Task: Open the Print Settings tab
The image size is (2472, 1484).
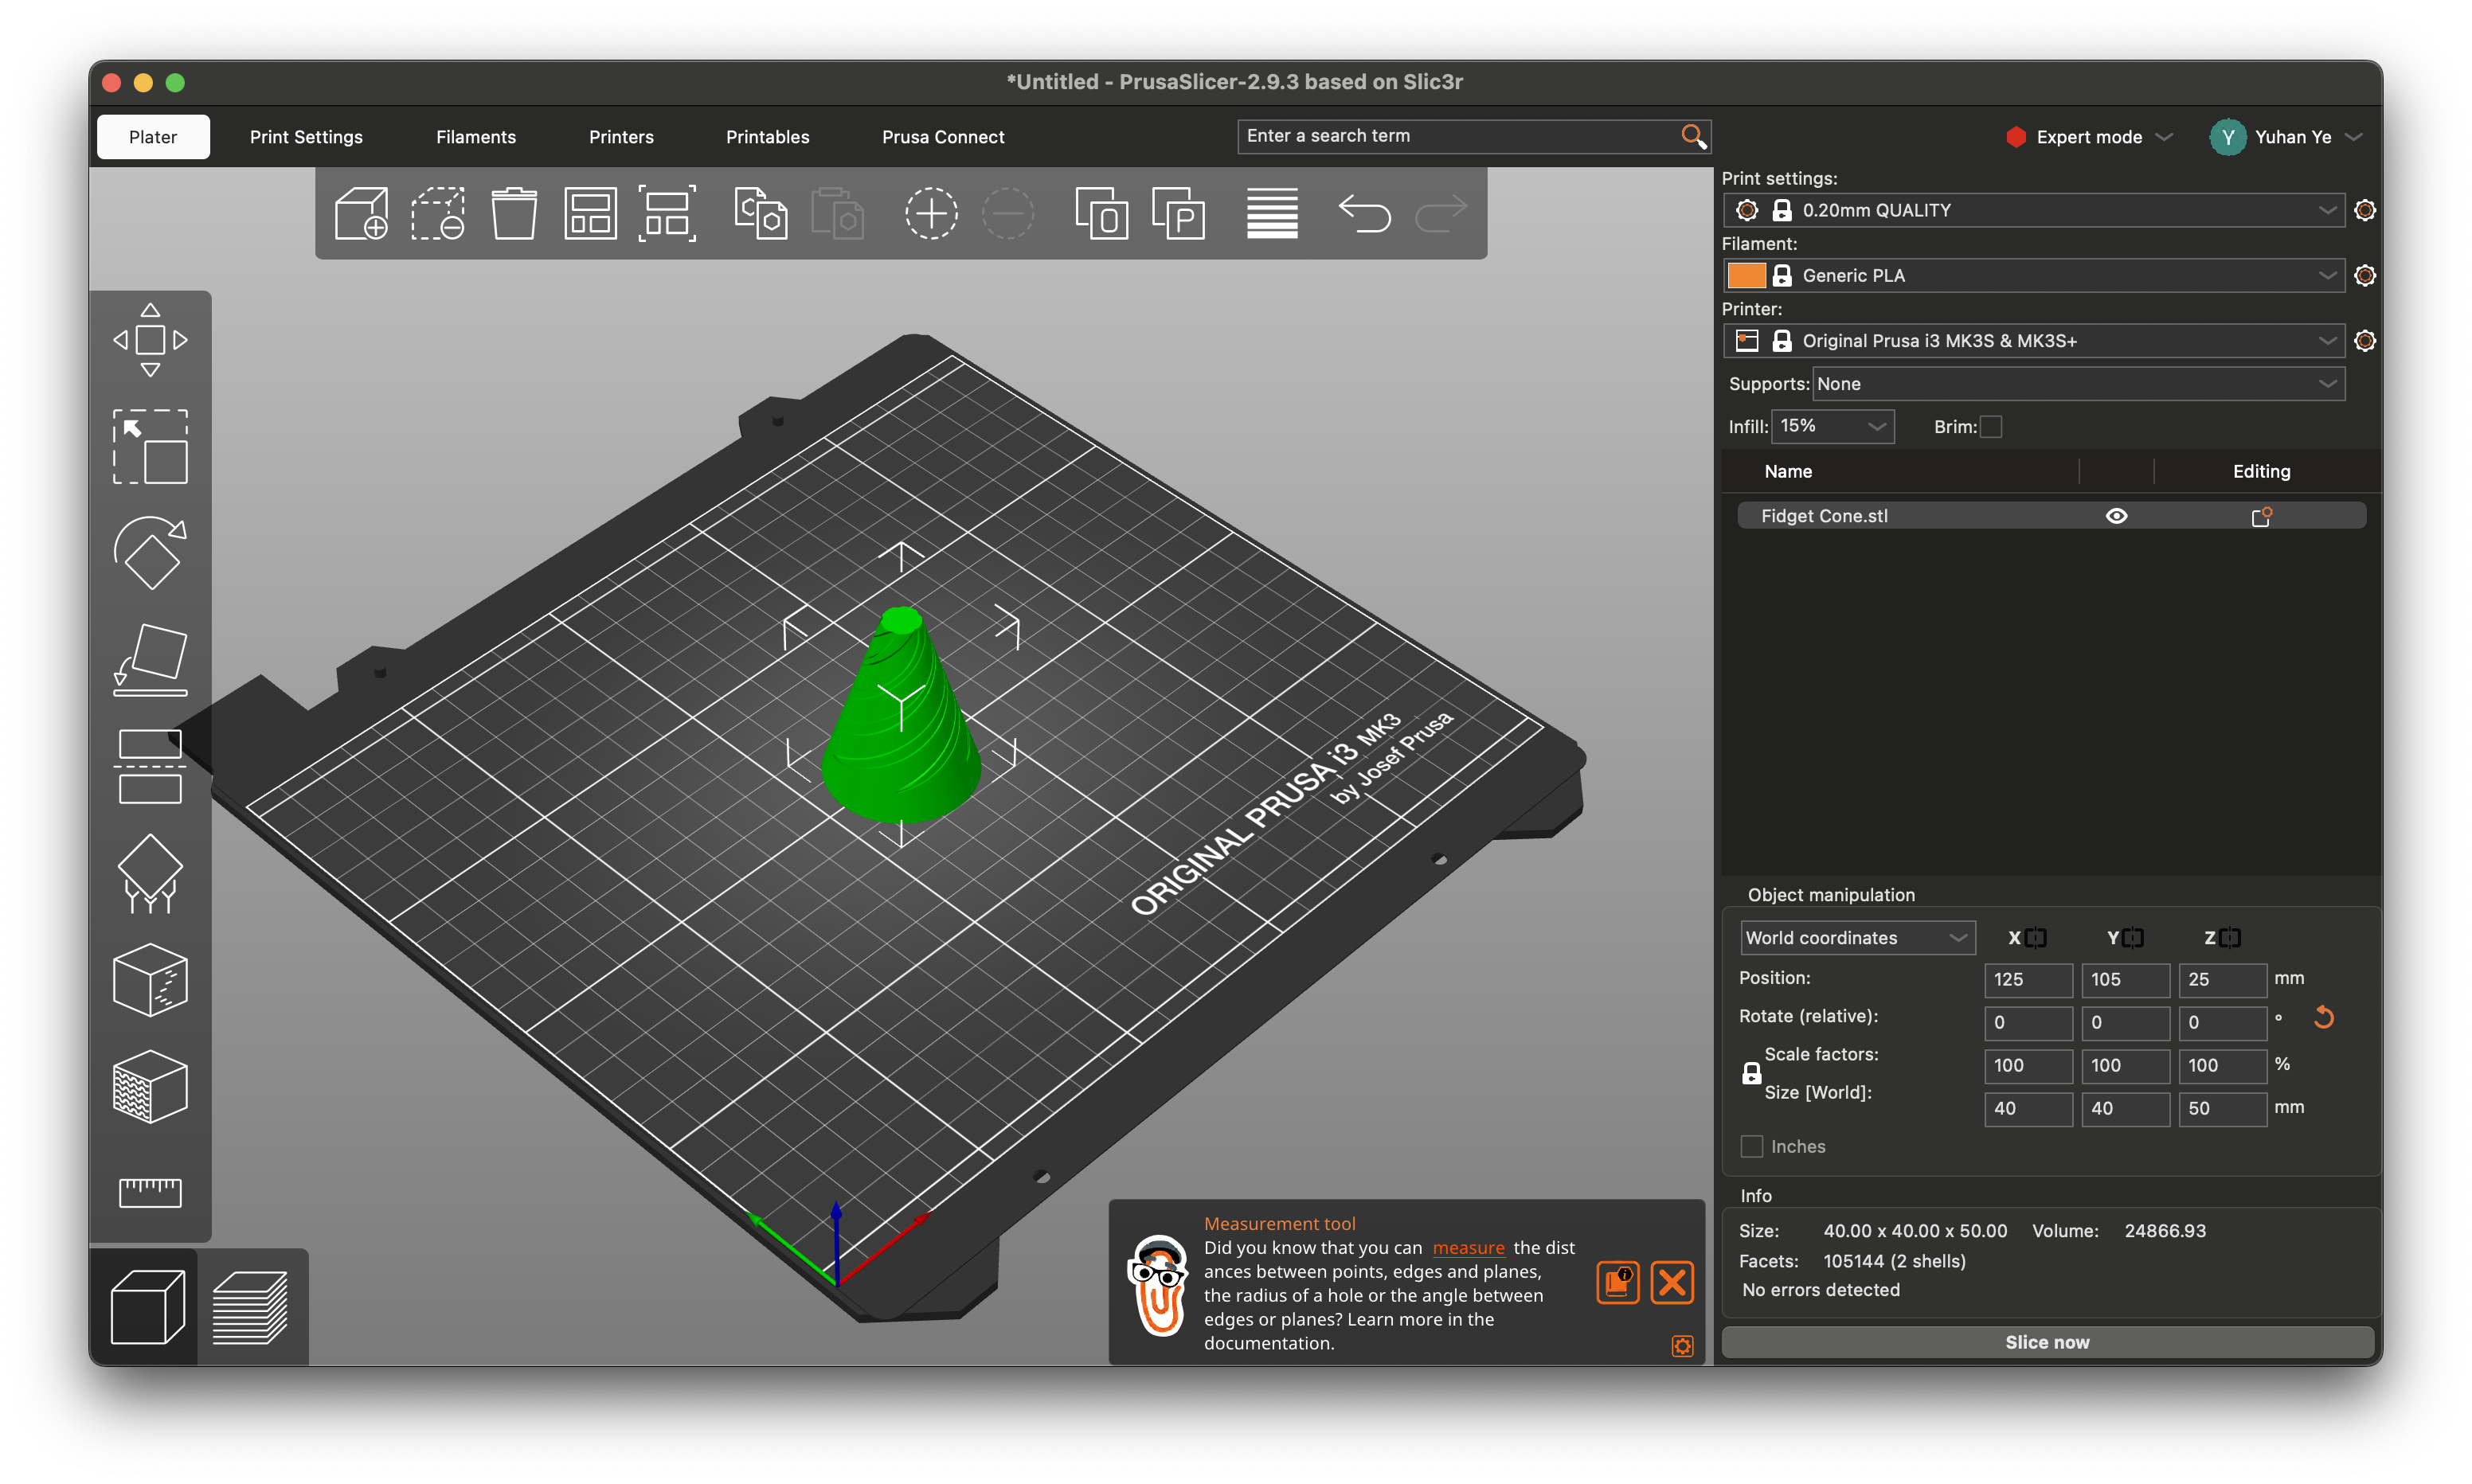Action: tap(306, 137)
